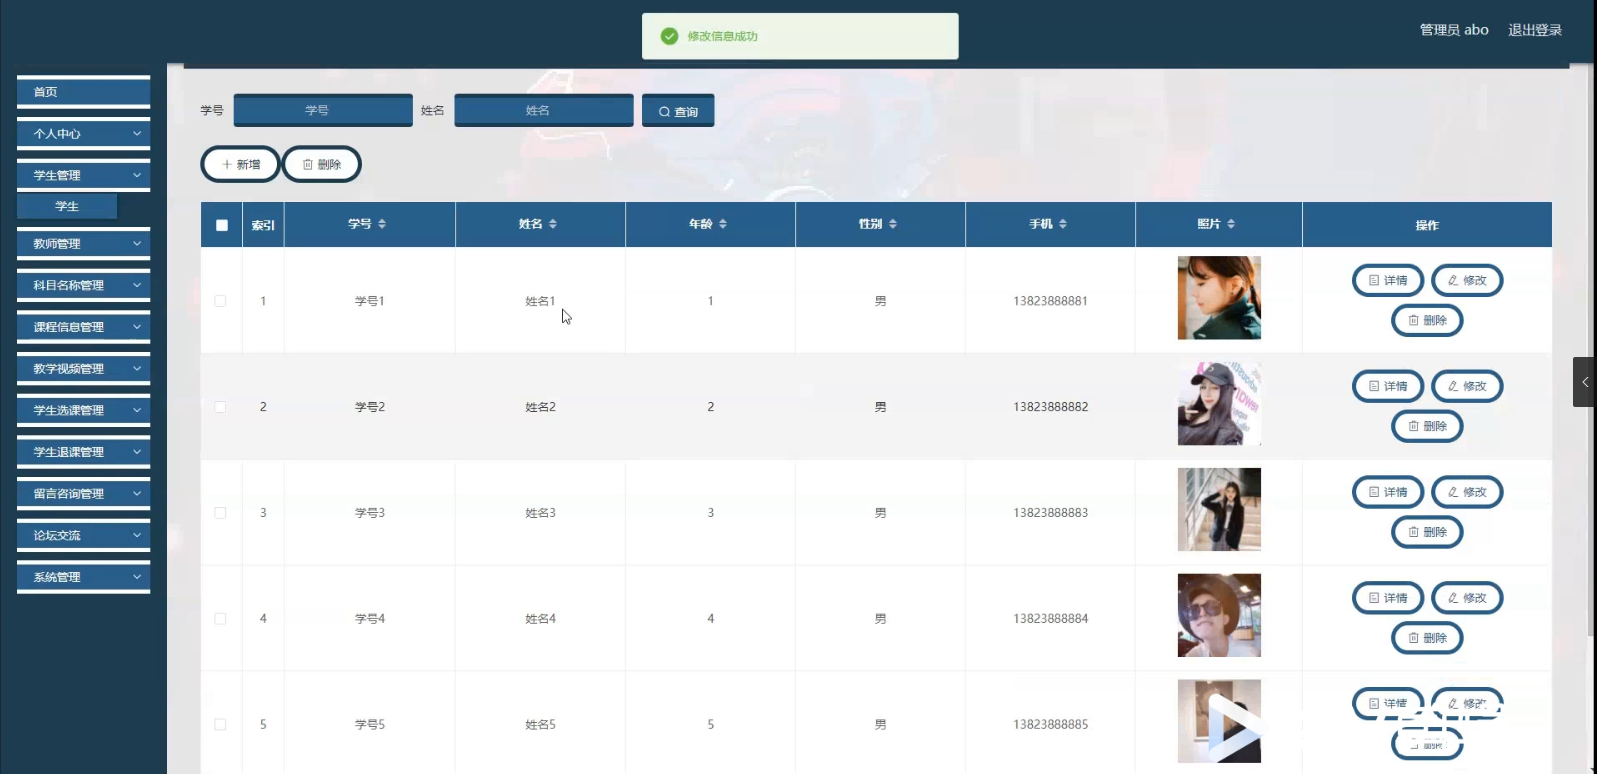
Task: Sort by 学号 column arrows
Action: (381, 224)
